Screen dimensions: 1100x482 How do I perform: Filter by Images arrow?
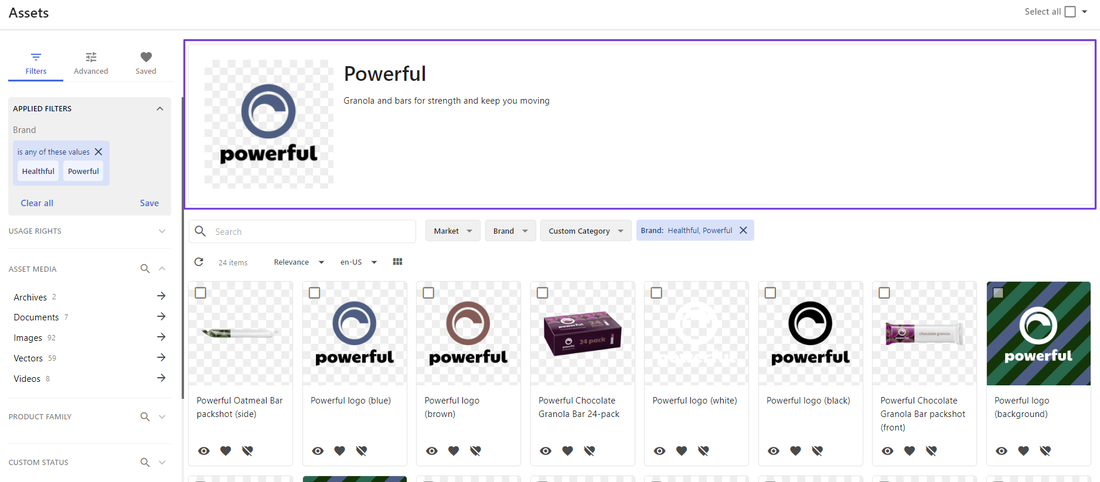click(x=161, y=337)
